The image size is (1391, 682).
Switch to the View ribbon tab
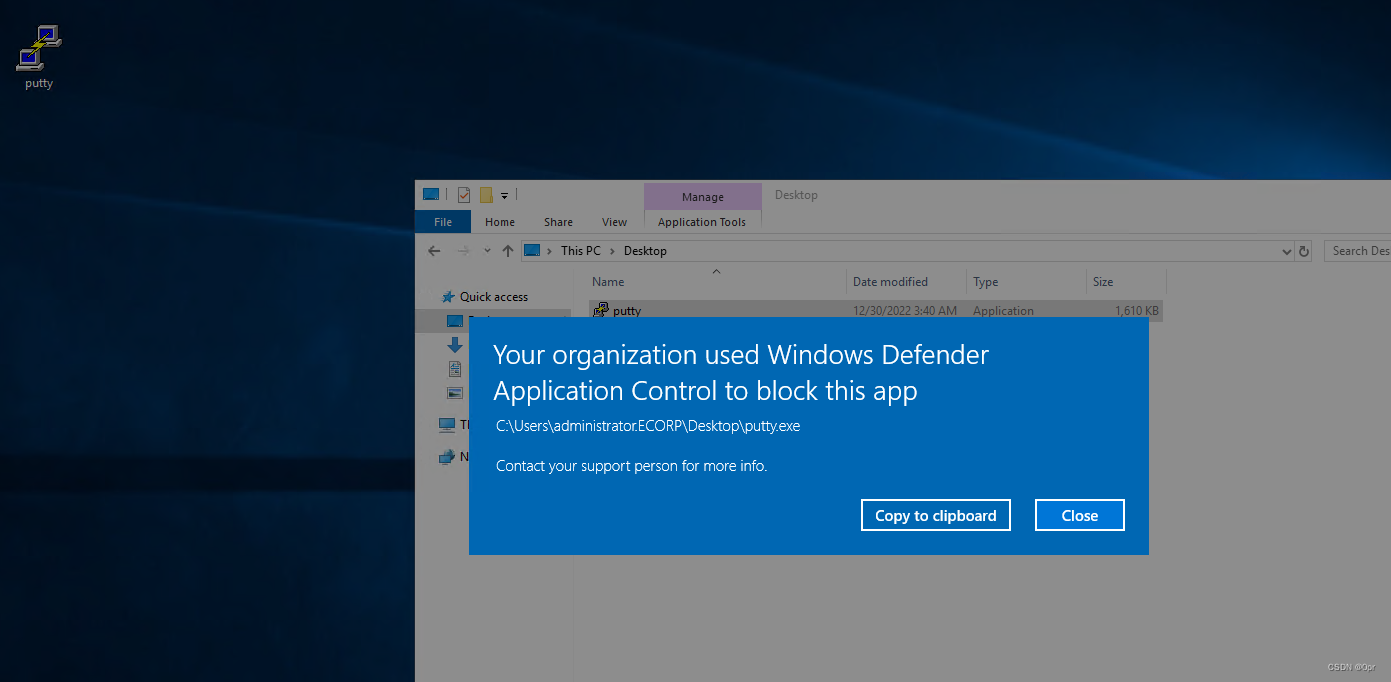tap(614, 222)
